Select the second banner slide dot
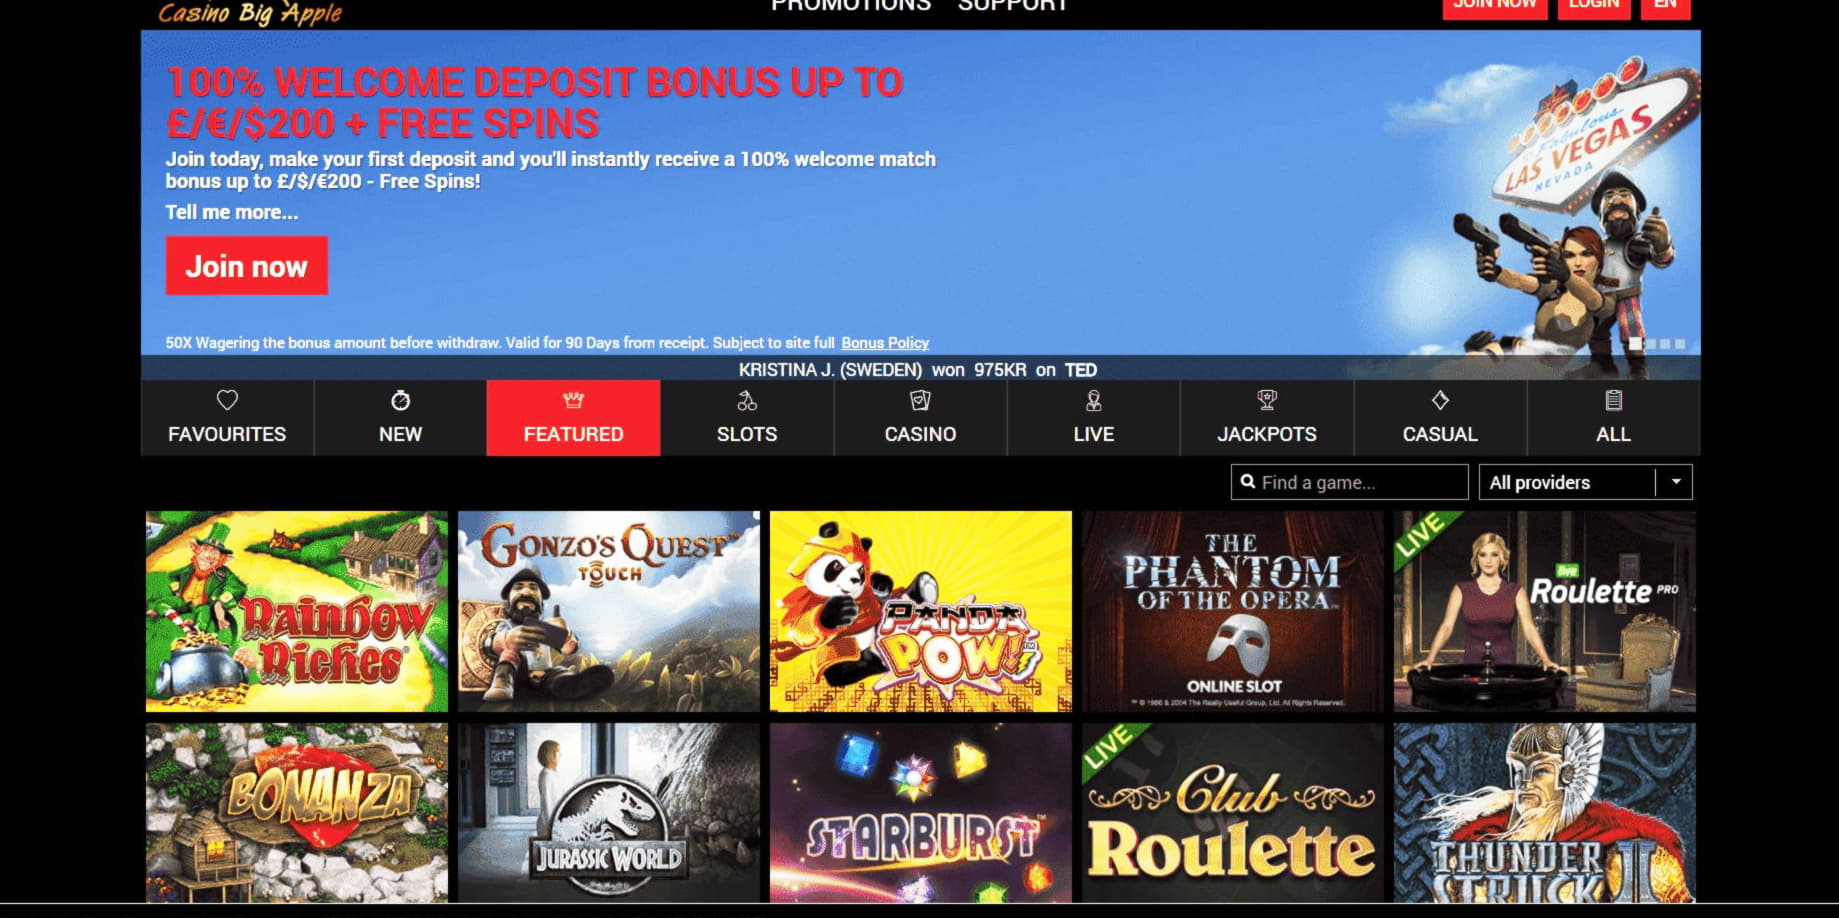This screenshot has height=918, width=1839. [x=1651, y=343]
